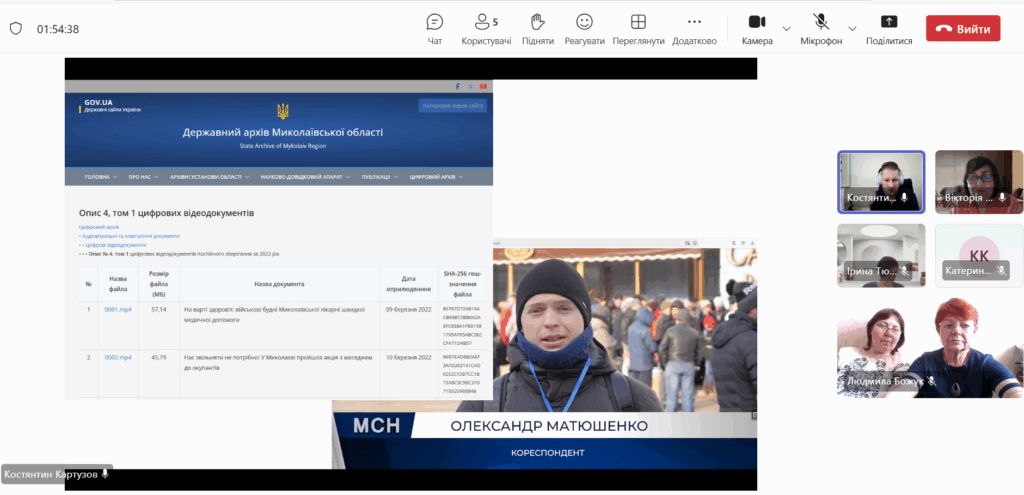
Task: Click the page title Опис 4, том 1
Action: click(166, 213)
